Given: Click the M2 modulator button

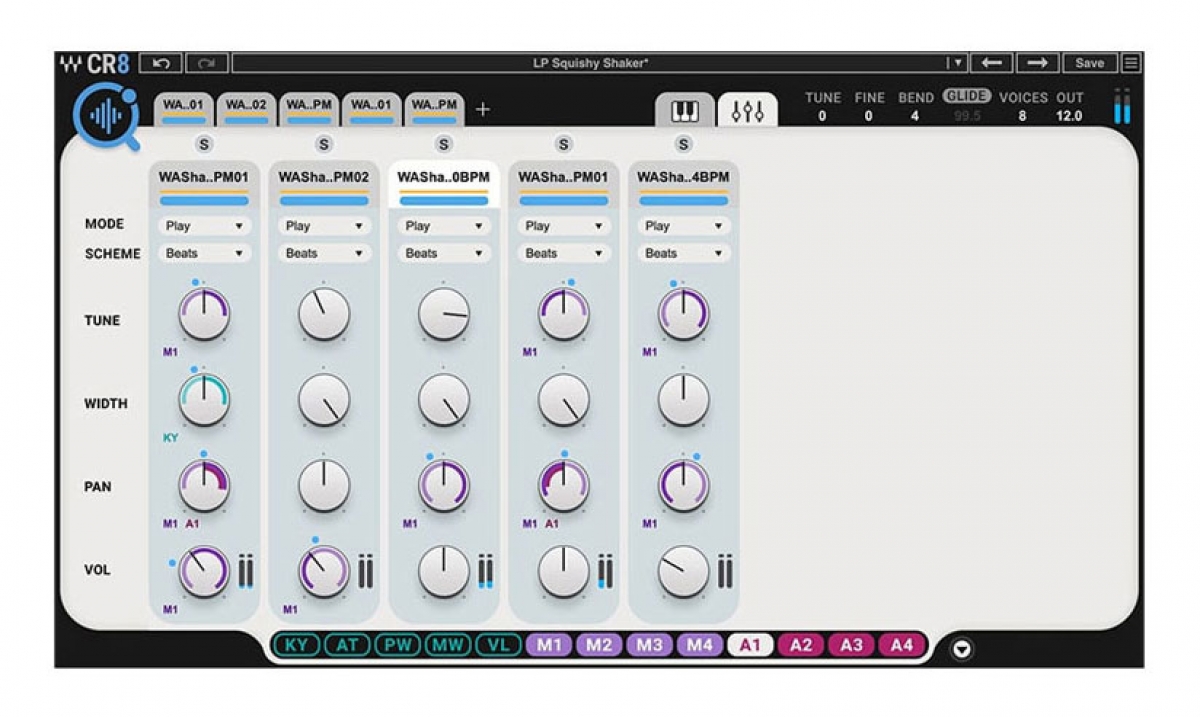Looking at the screenshot, I should click(x=599, y=645).
